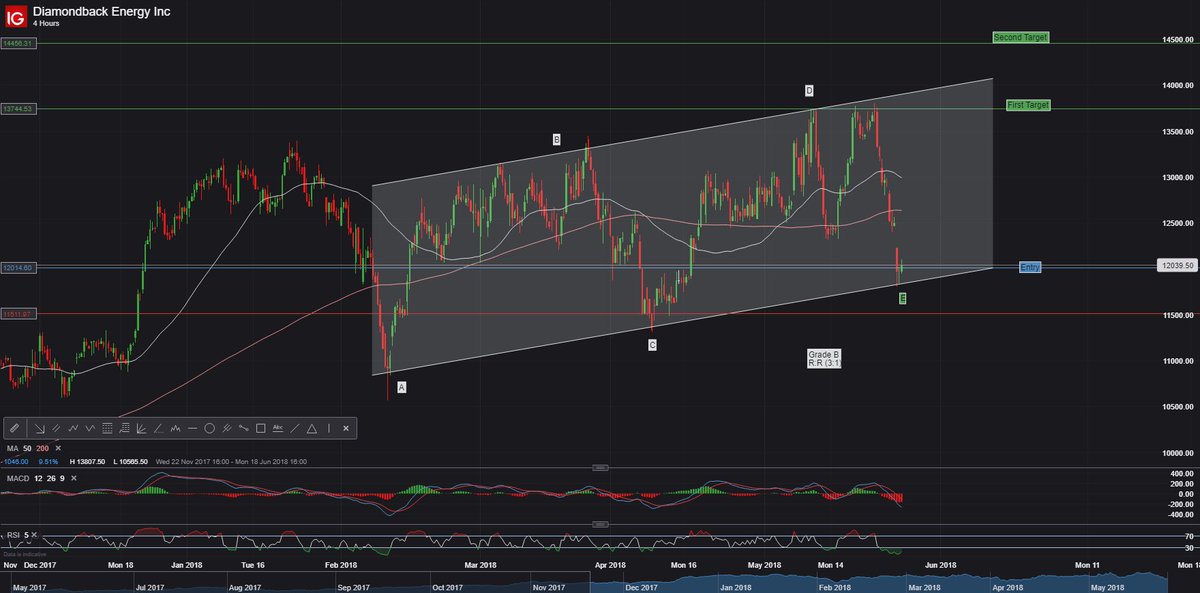Select the head-and-shoulders pattern tool
This screenshot has width=1200, height=593.
(x=175, y=428)
